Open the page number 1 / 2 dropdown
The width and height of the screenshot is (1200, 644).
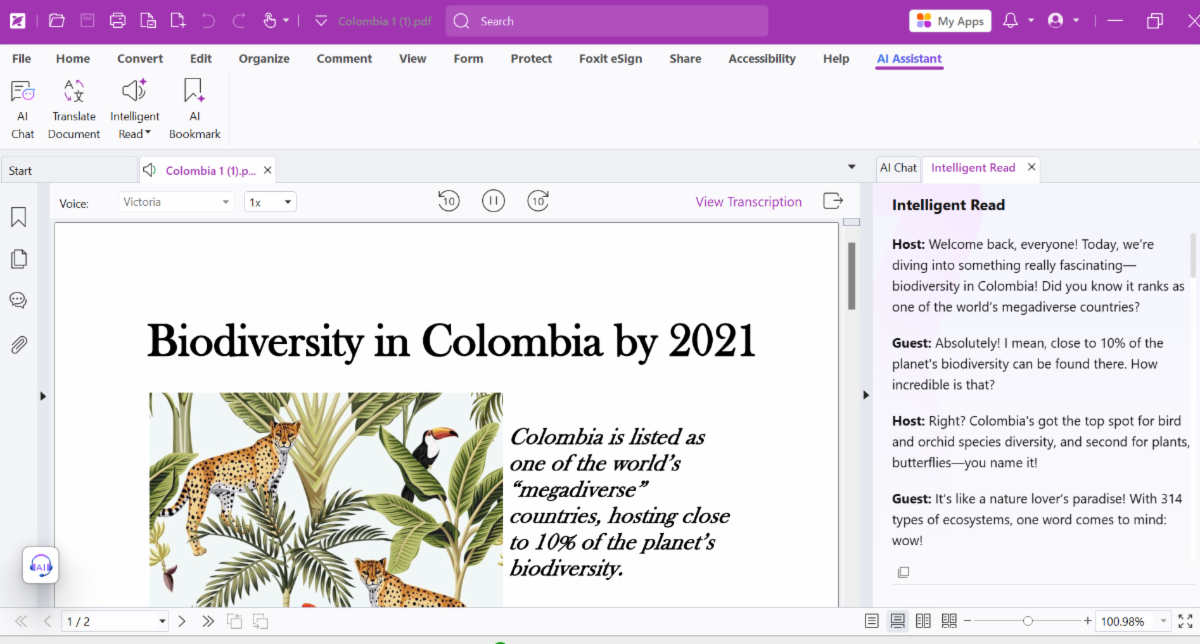[x=163, y=622]
